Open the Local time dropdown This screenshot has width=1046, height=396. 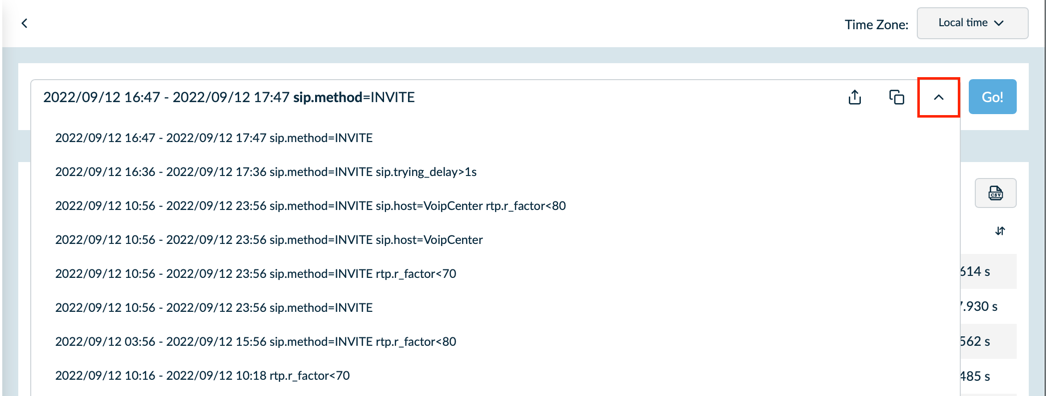point(972,23)
